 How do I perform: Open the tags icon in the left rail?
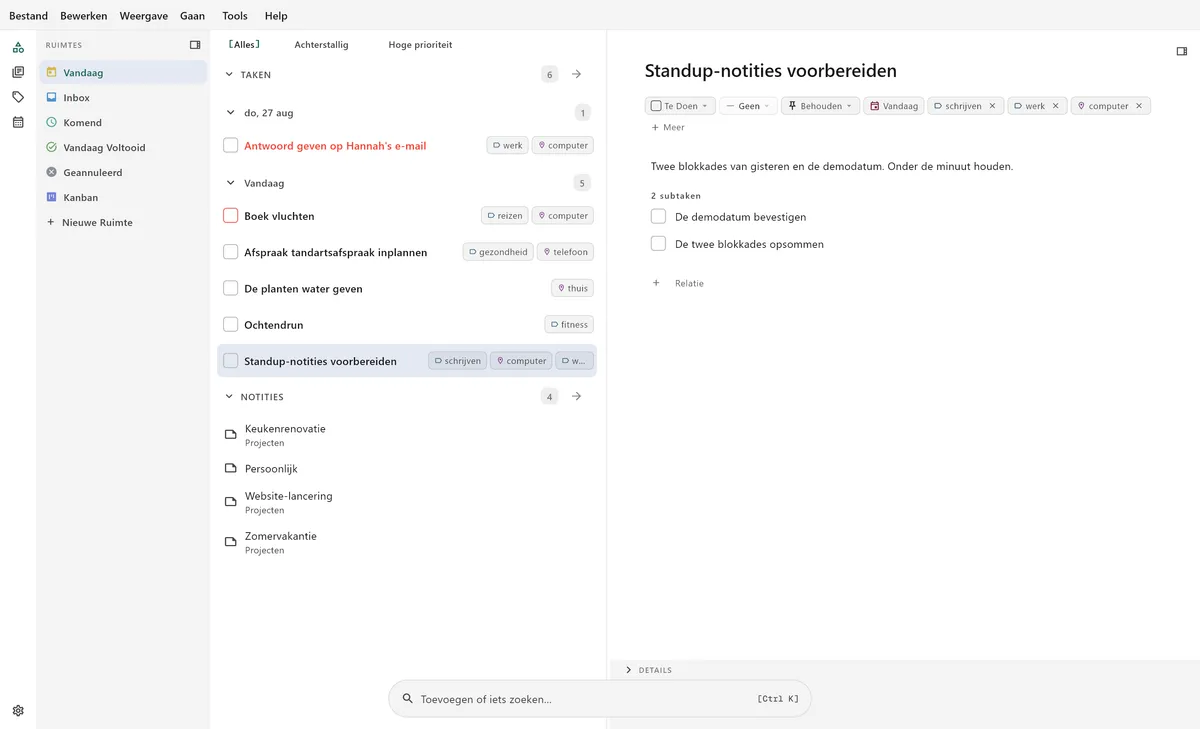pos(18,97)
